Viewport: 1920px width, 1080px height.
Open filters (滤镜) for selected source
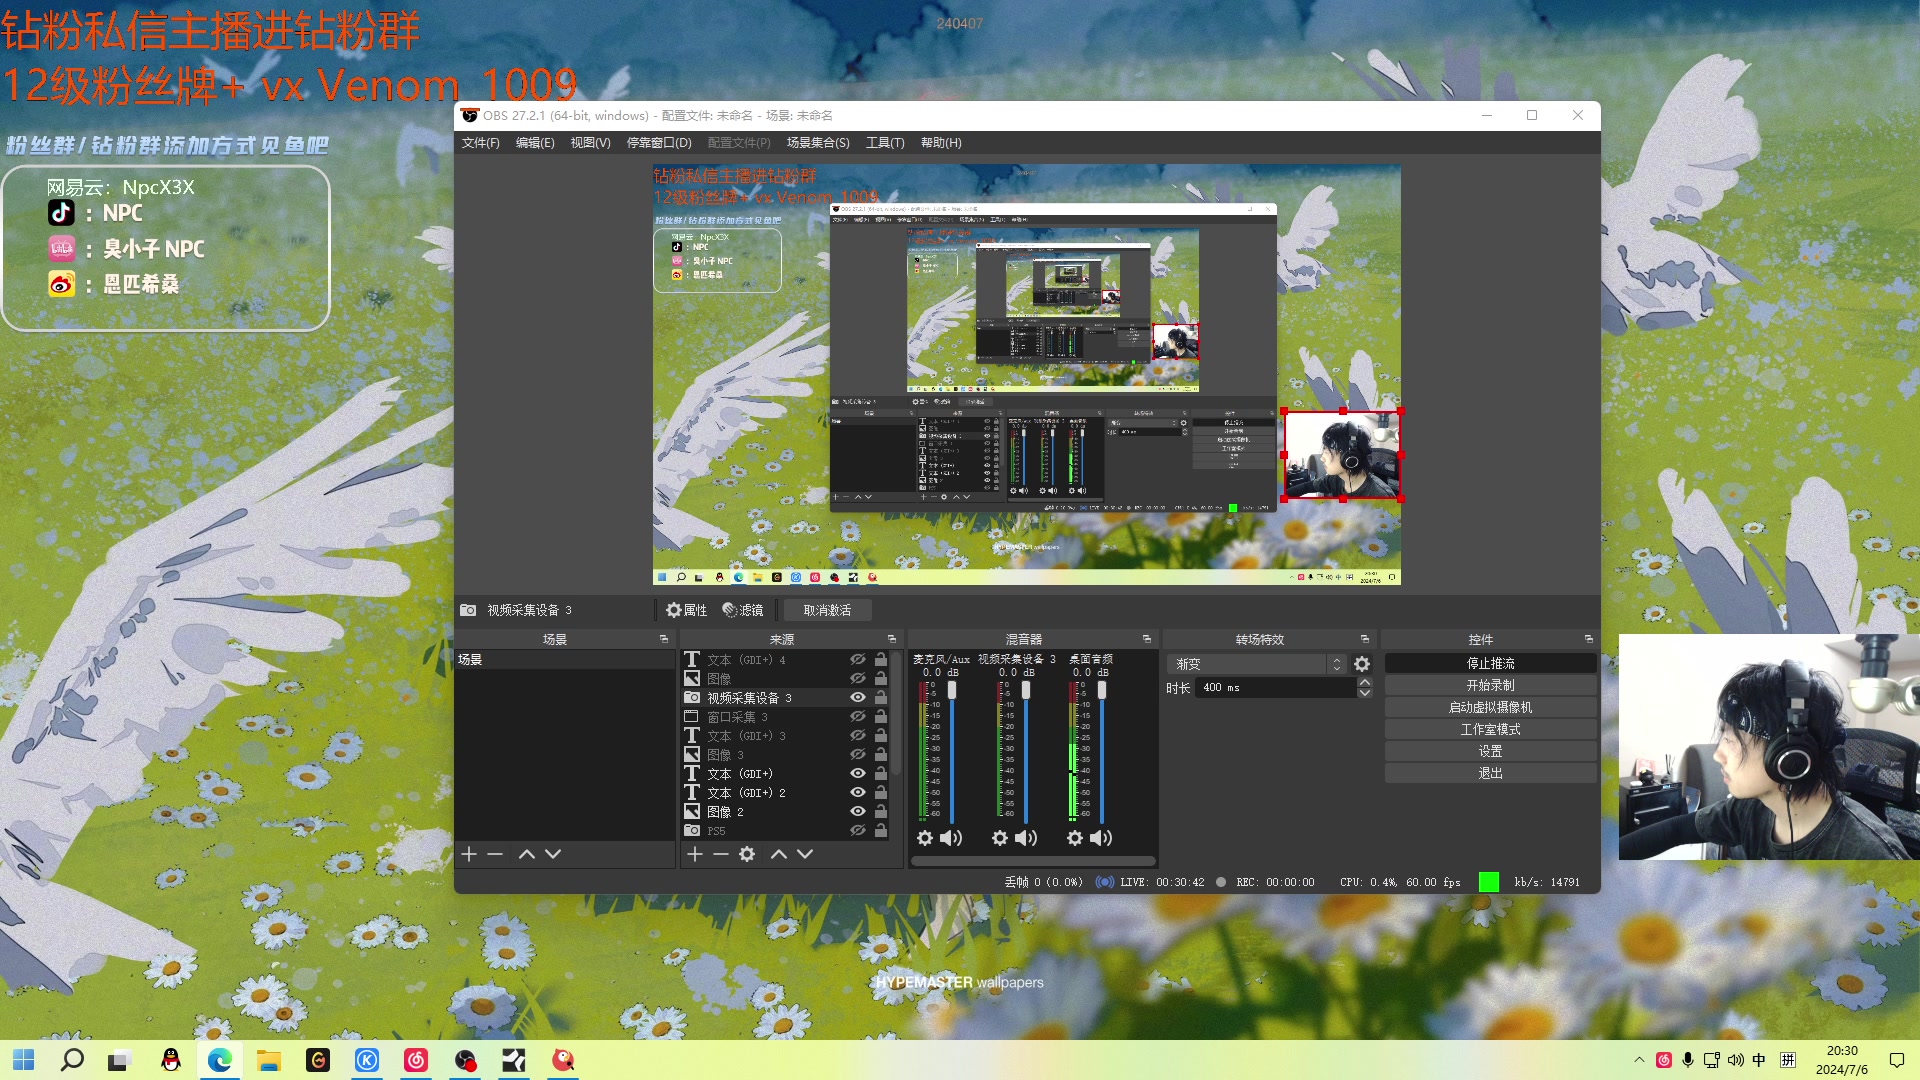743,610
